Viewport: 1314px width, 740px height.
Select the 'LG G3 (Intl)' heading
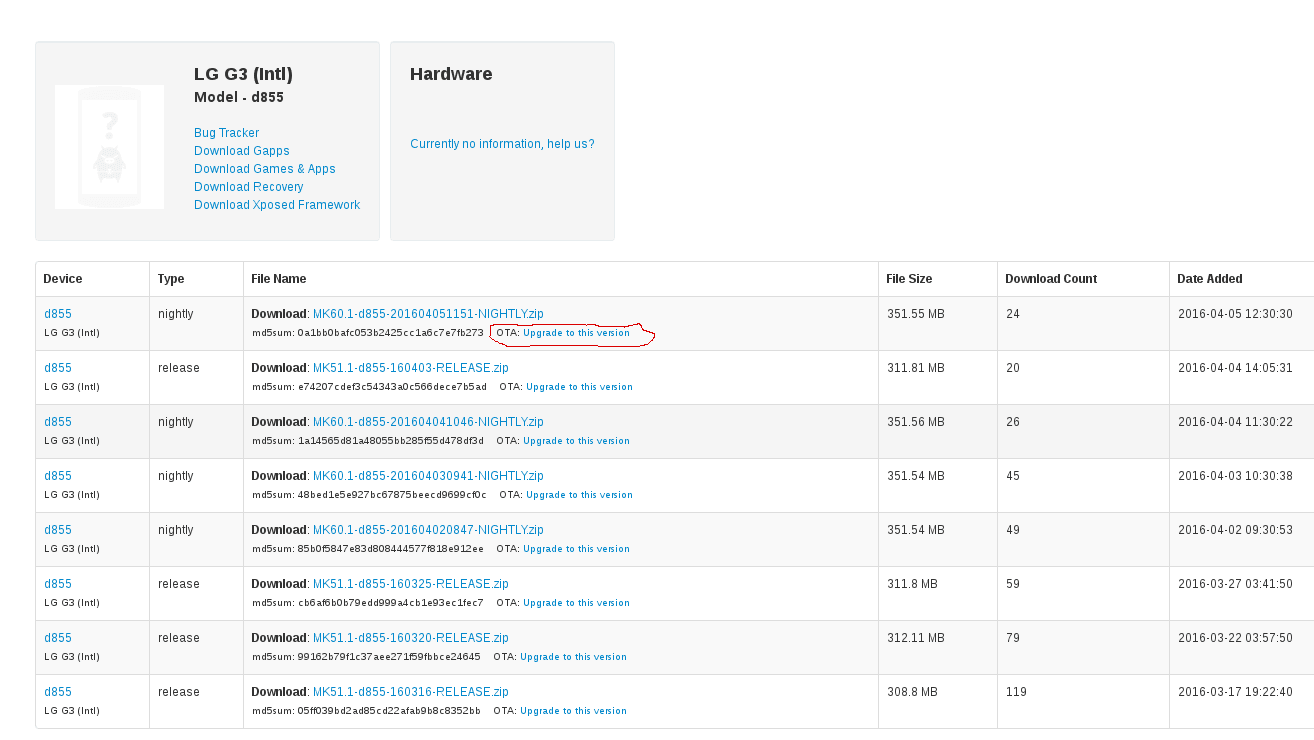click(243, 74)
